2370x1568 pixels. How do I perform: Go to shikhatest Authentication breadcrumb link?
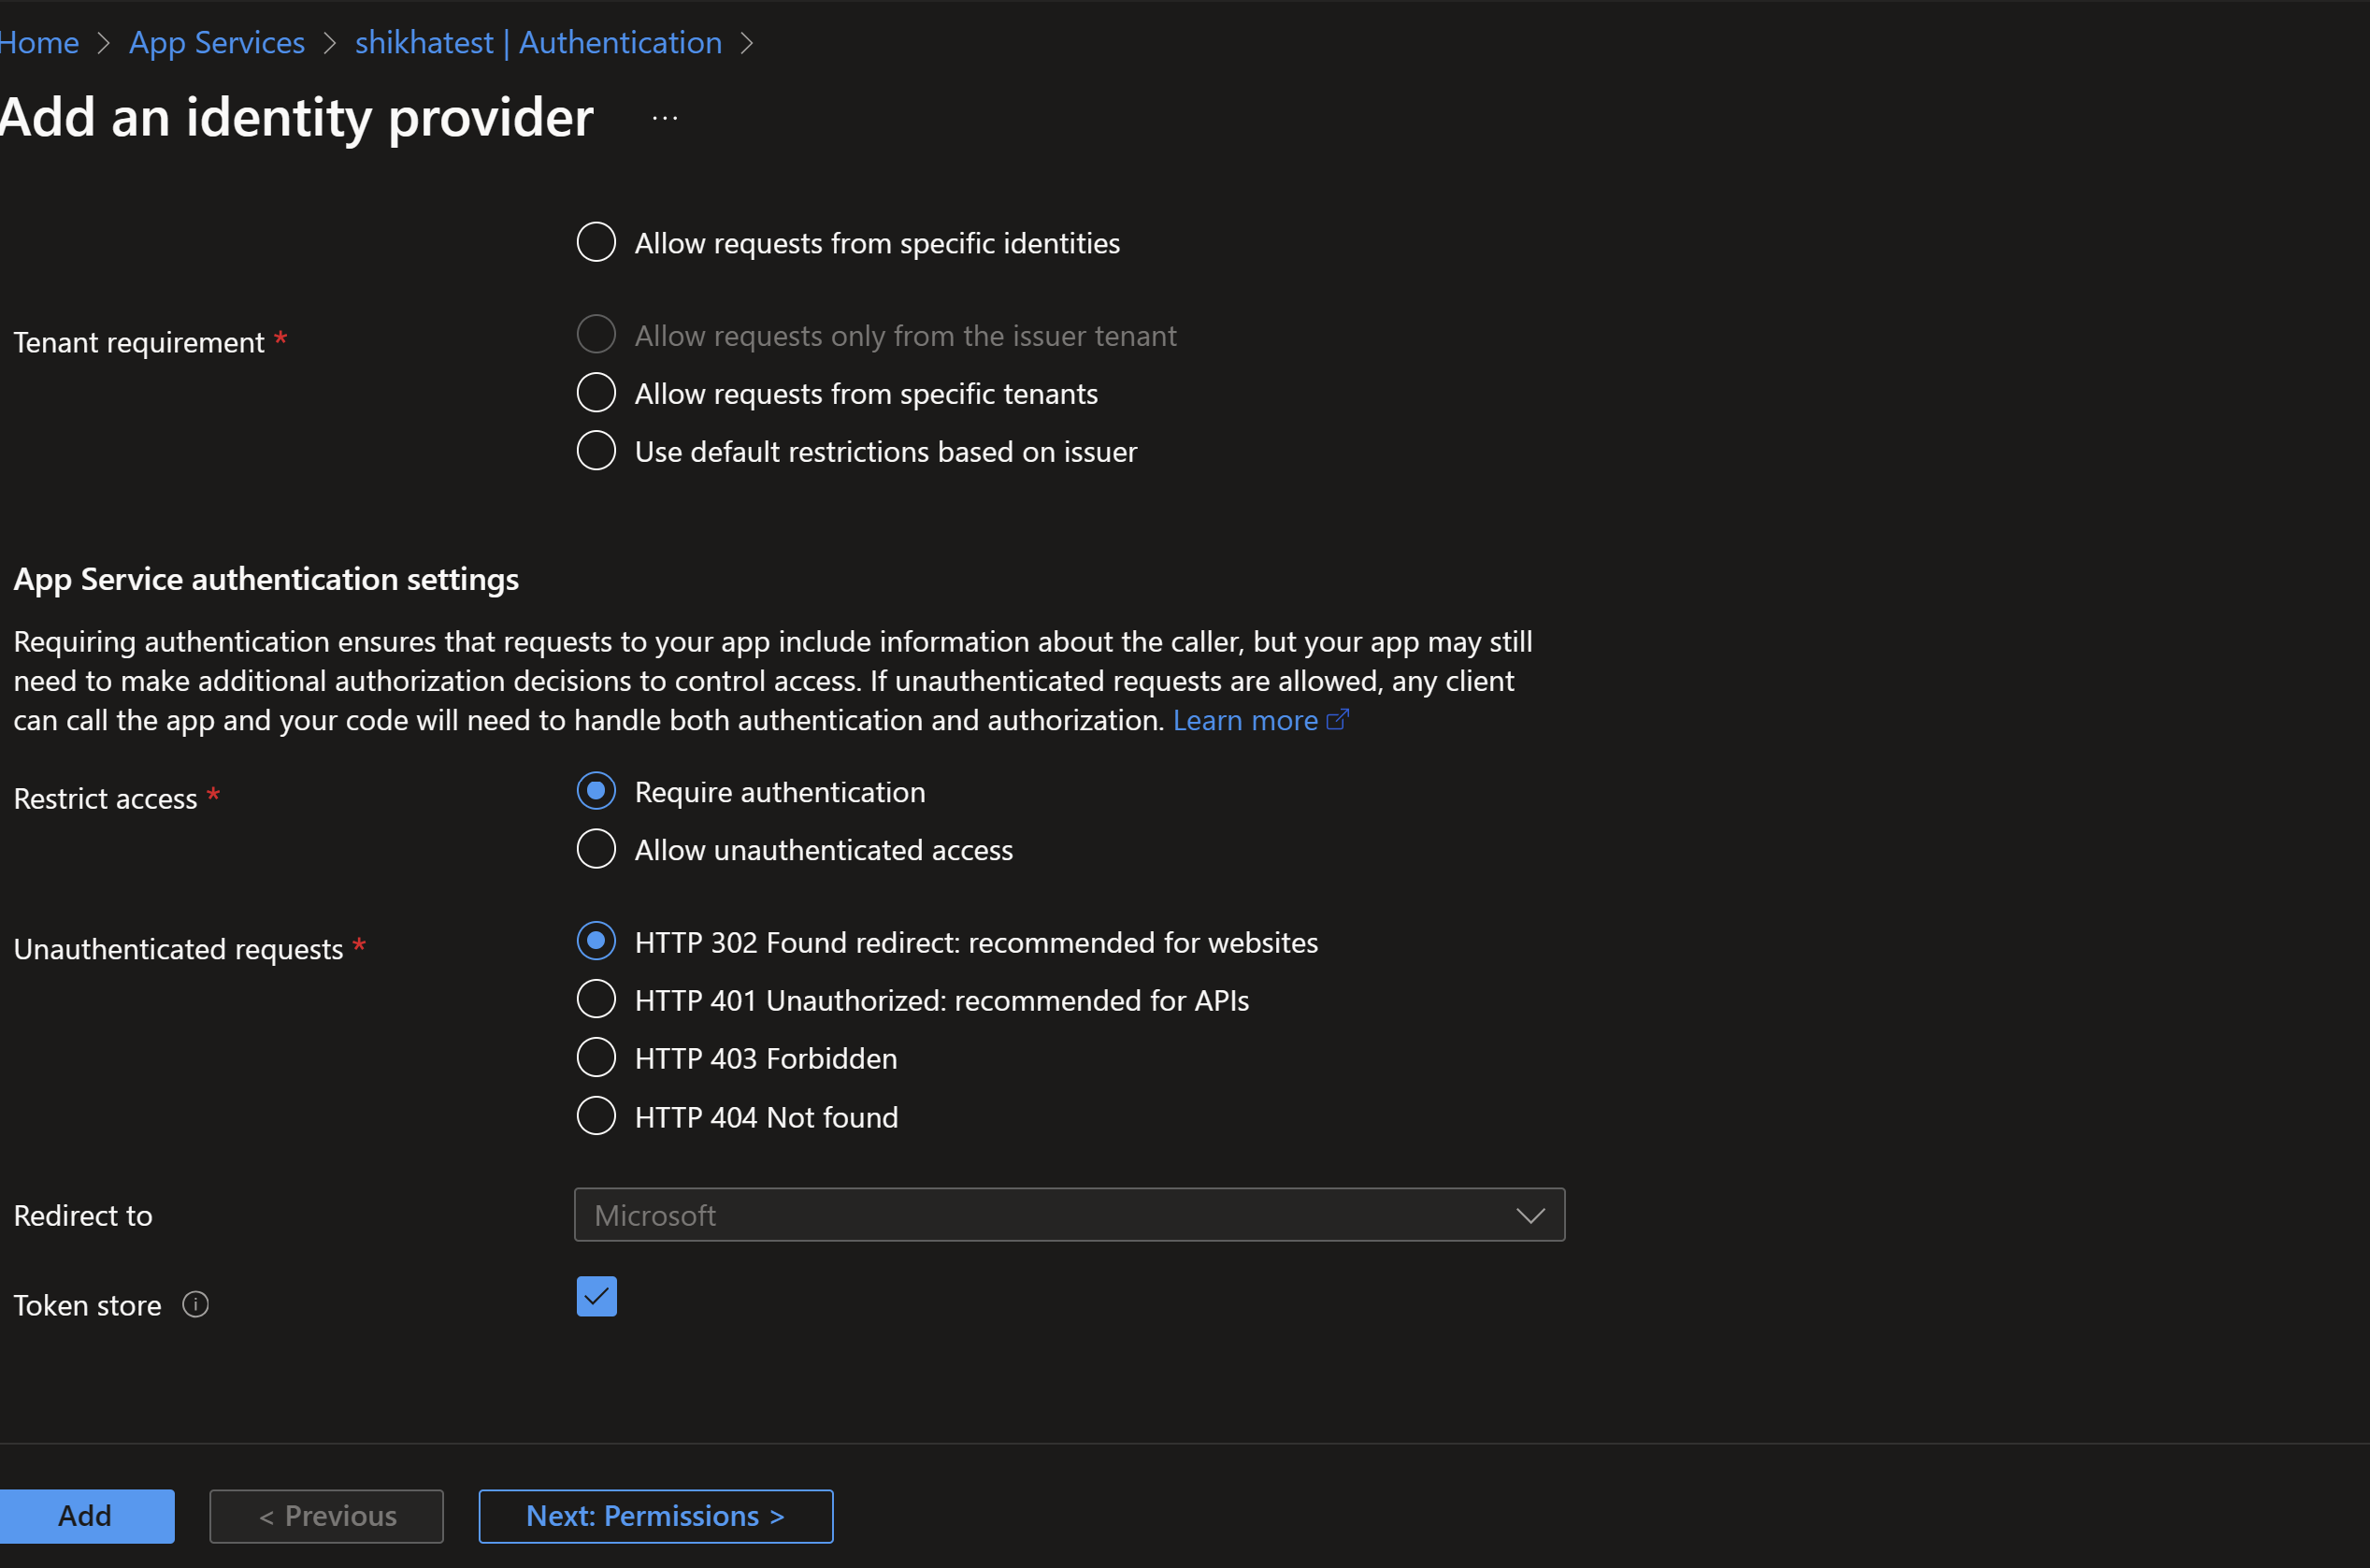tap(537, 42)
